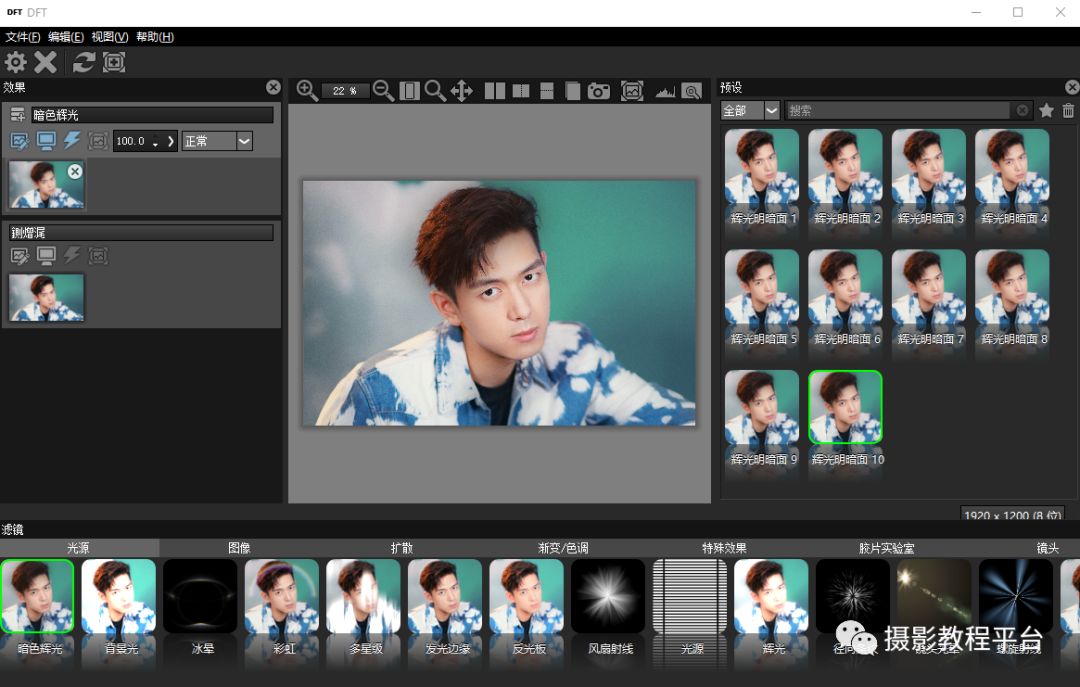Screen dimensions: 1080x687
Task: Switch to the 光源 filter tab
Action: click(79, 548)
